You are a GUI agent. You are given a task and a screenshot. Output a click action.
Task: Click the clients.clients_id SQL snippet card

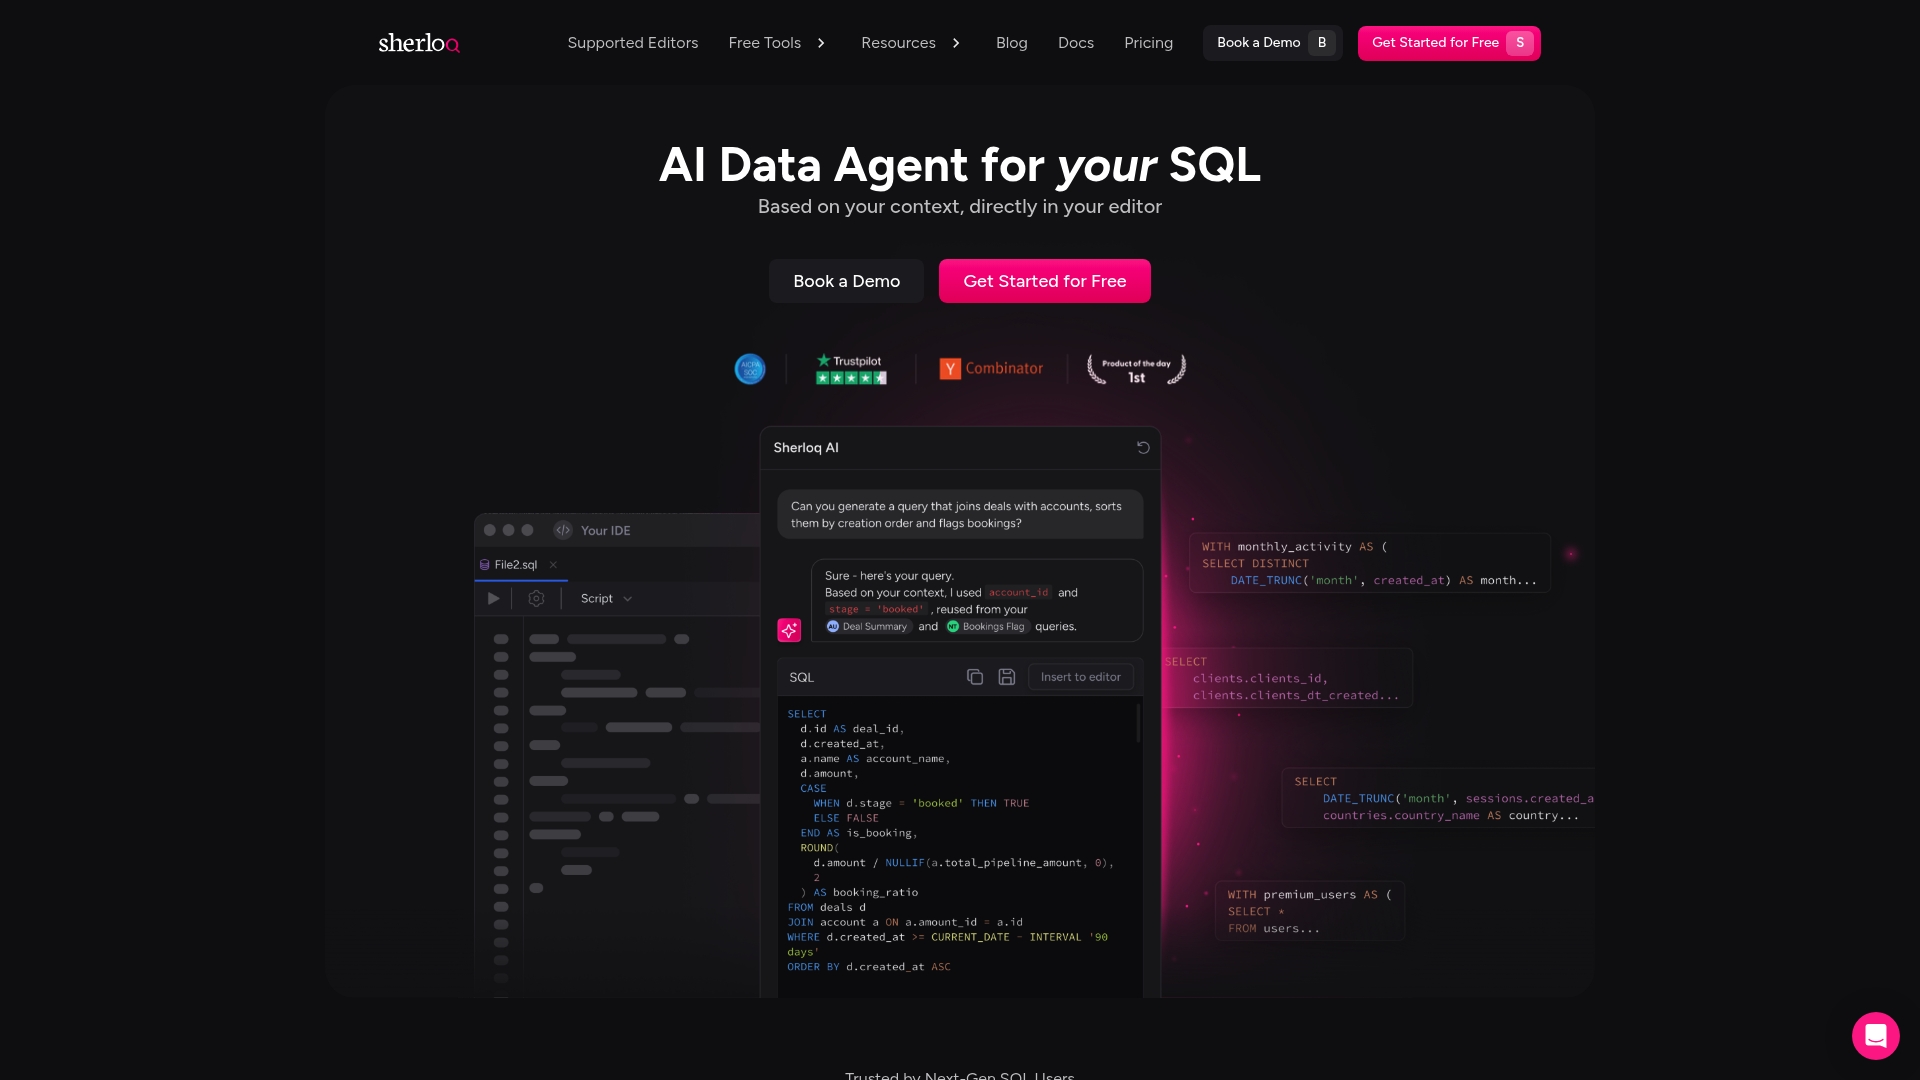click(x=1289, y=678)
